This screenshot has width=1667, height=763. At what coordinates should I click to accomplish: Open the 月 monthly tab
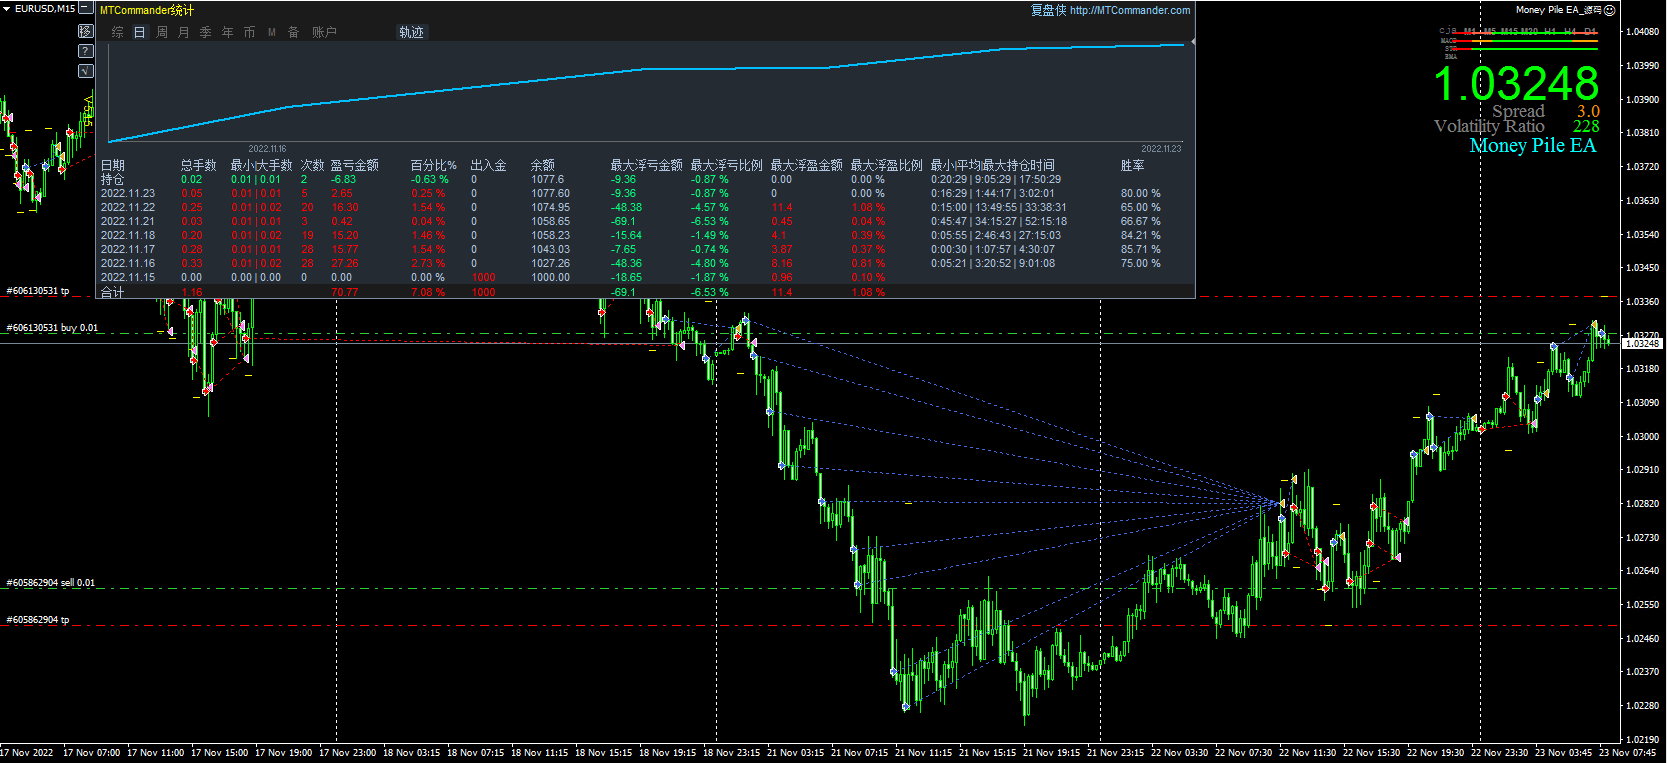pyautogui.click(x=184, y=32)
